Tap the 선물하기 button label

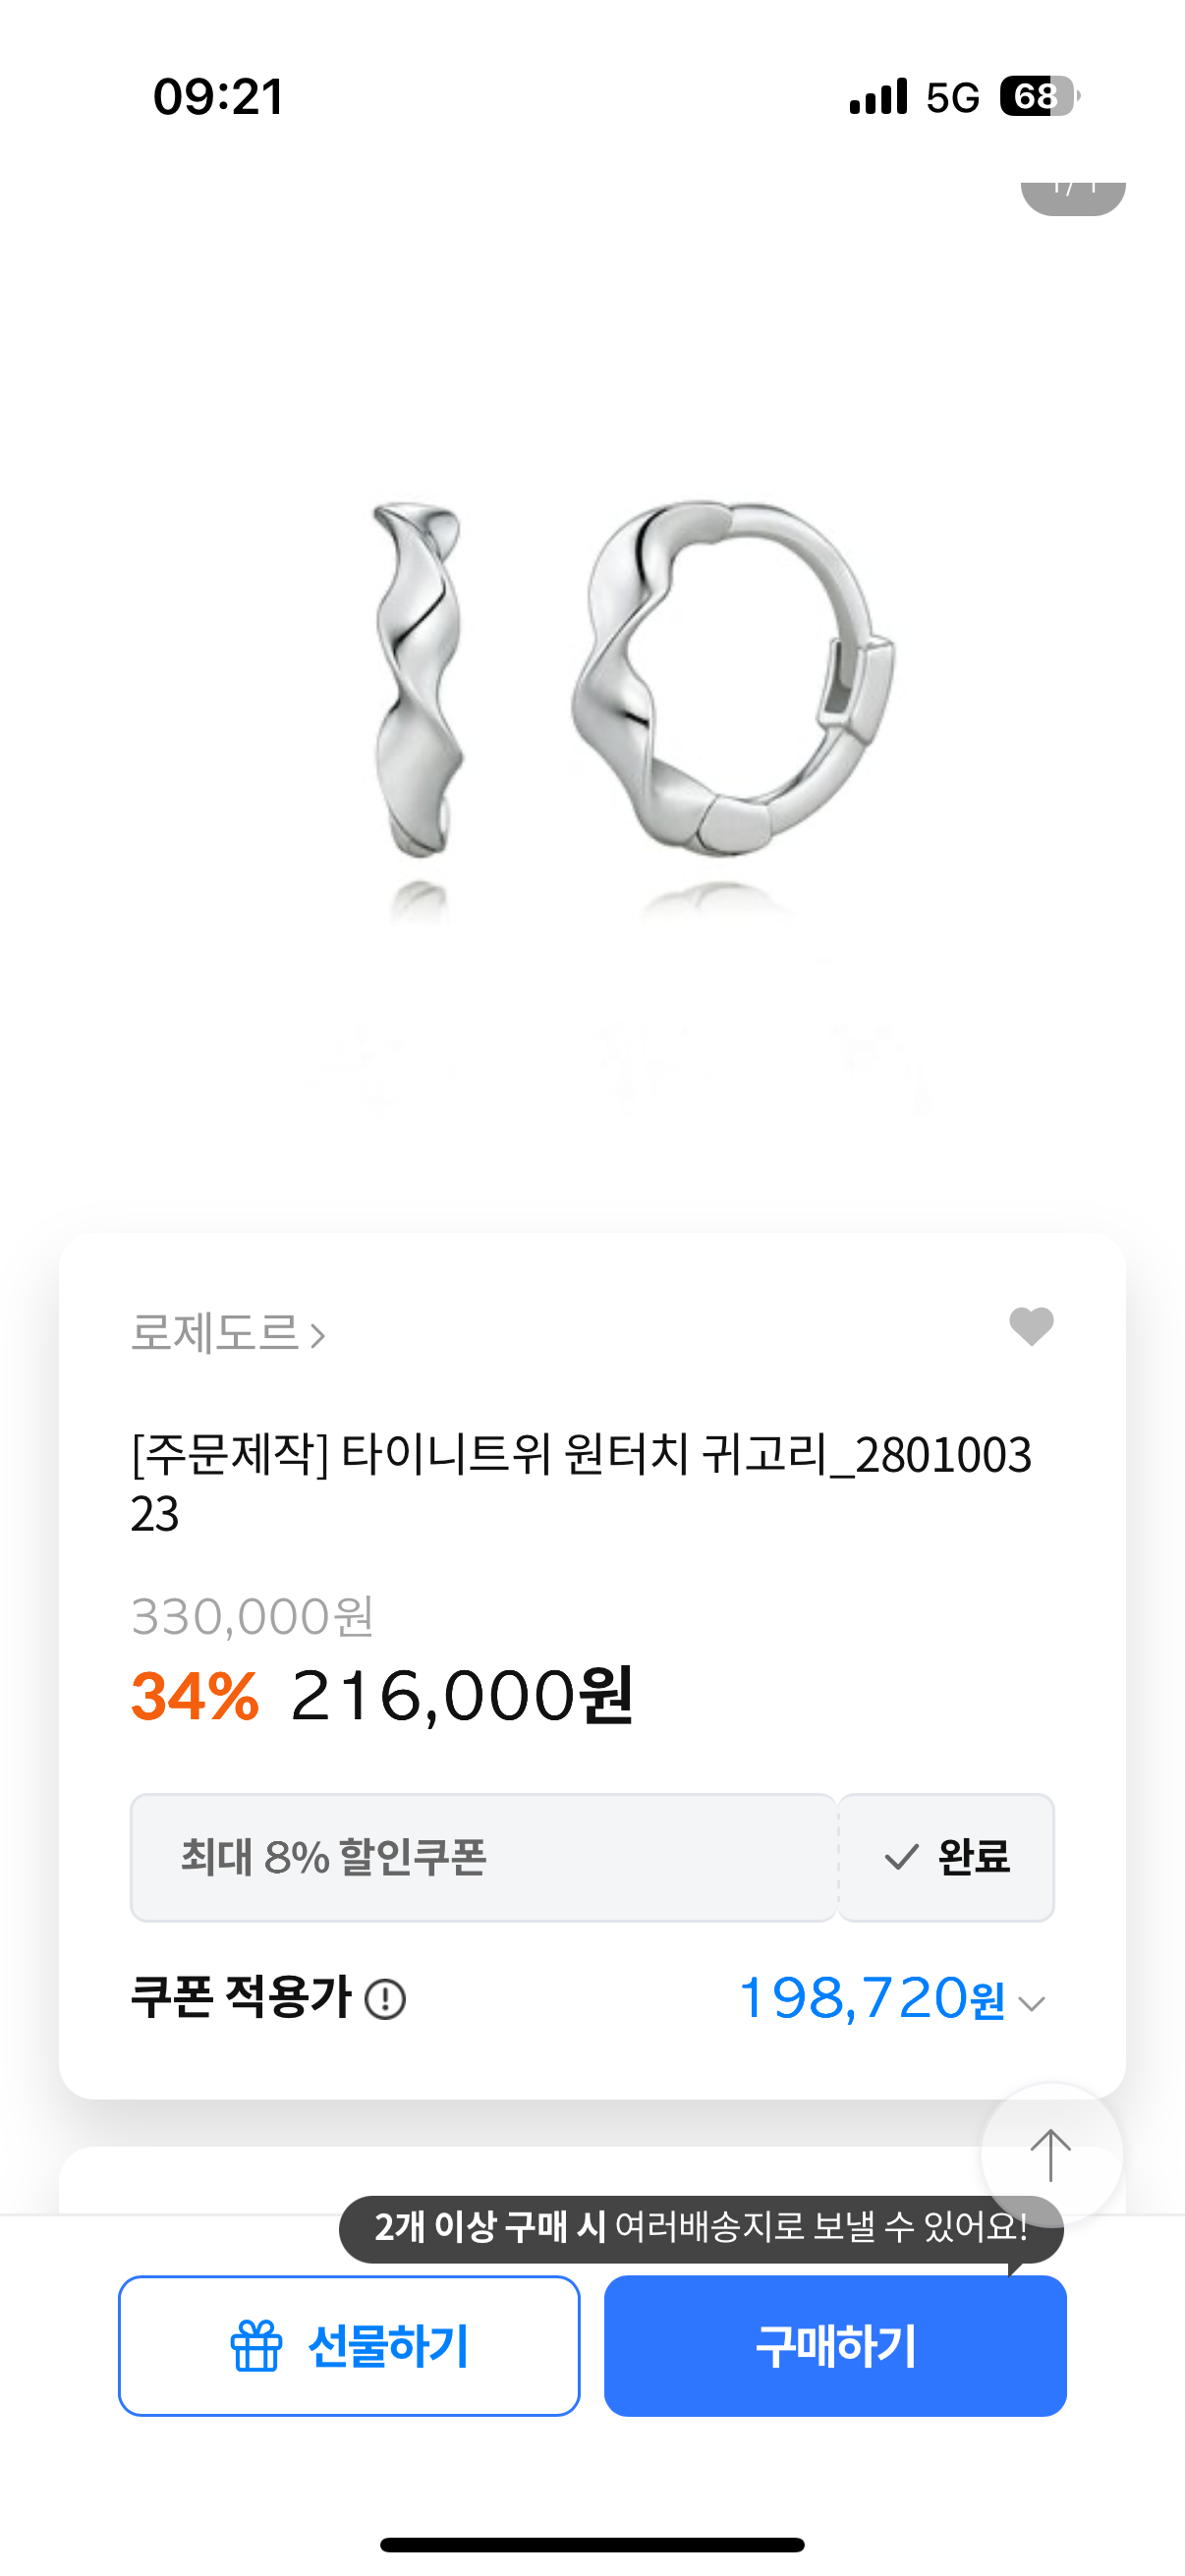[388, 2346]
